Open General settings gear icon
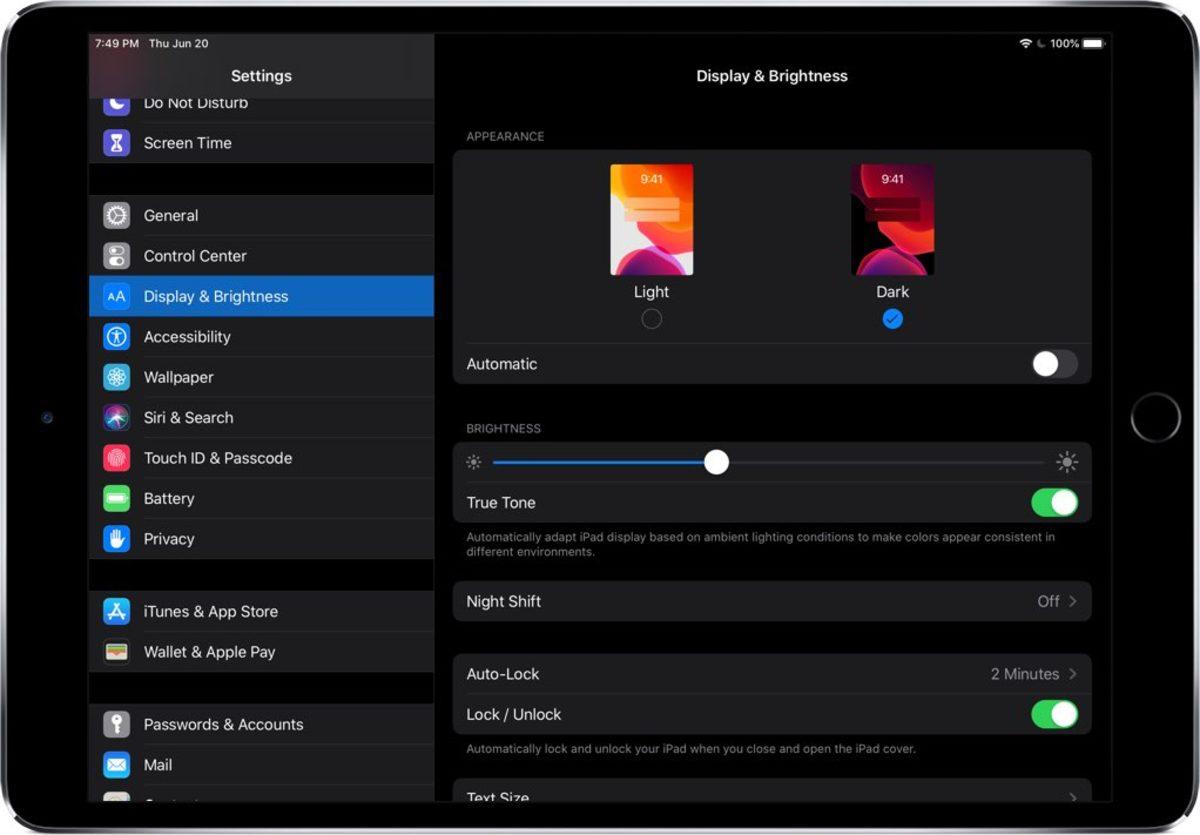The width and height of the screenshot is (1200, 835). pos(117,215)
